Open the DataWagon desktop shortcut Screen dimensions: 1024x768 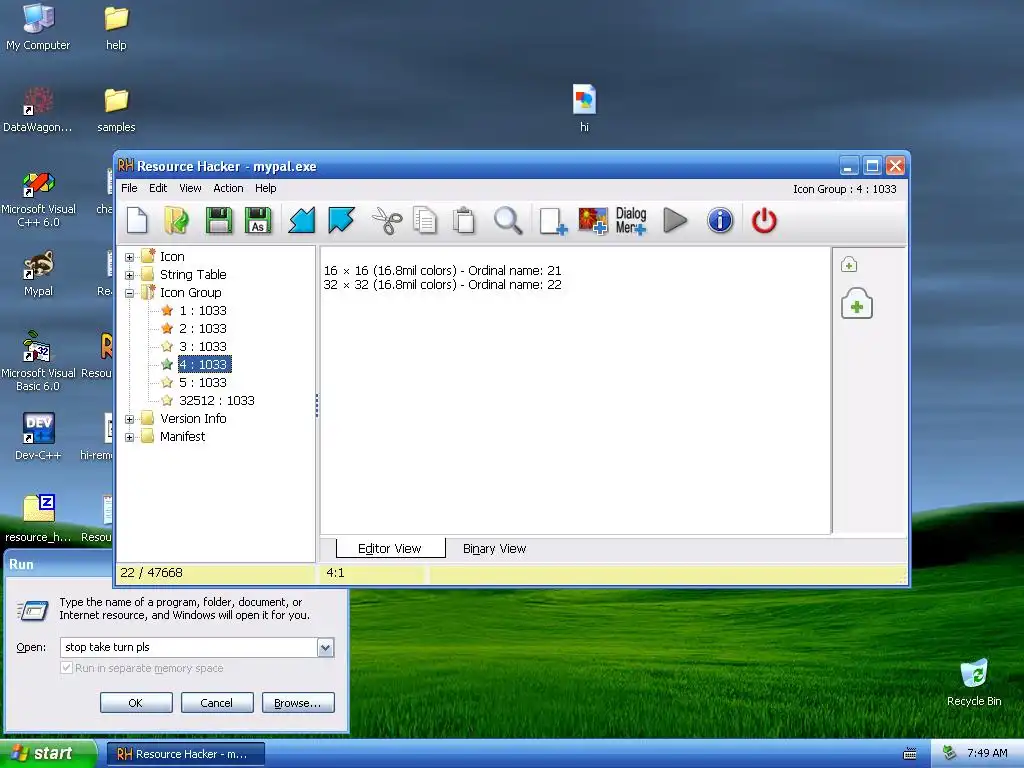38,110
